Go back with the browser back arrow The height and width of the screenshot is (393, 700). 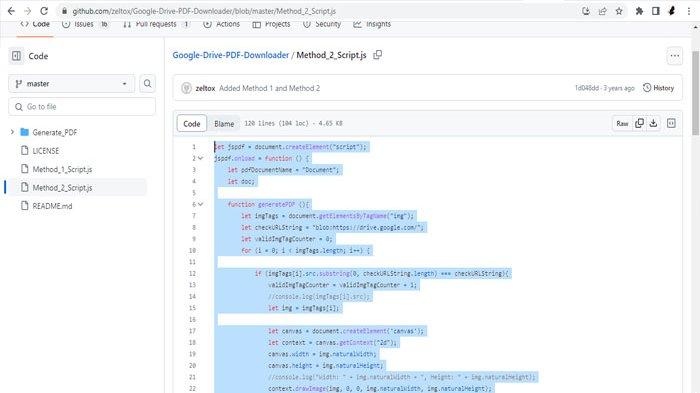11,11
